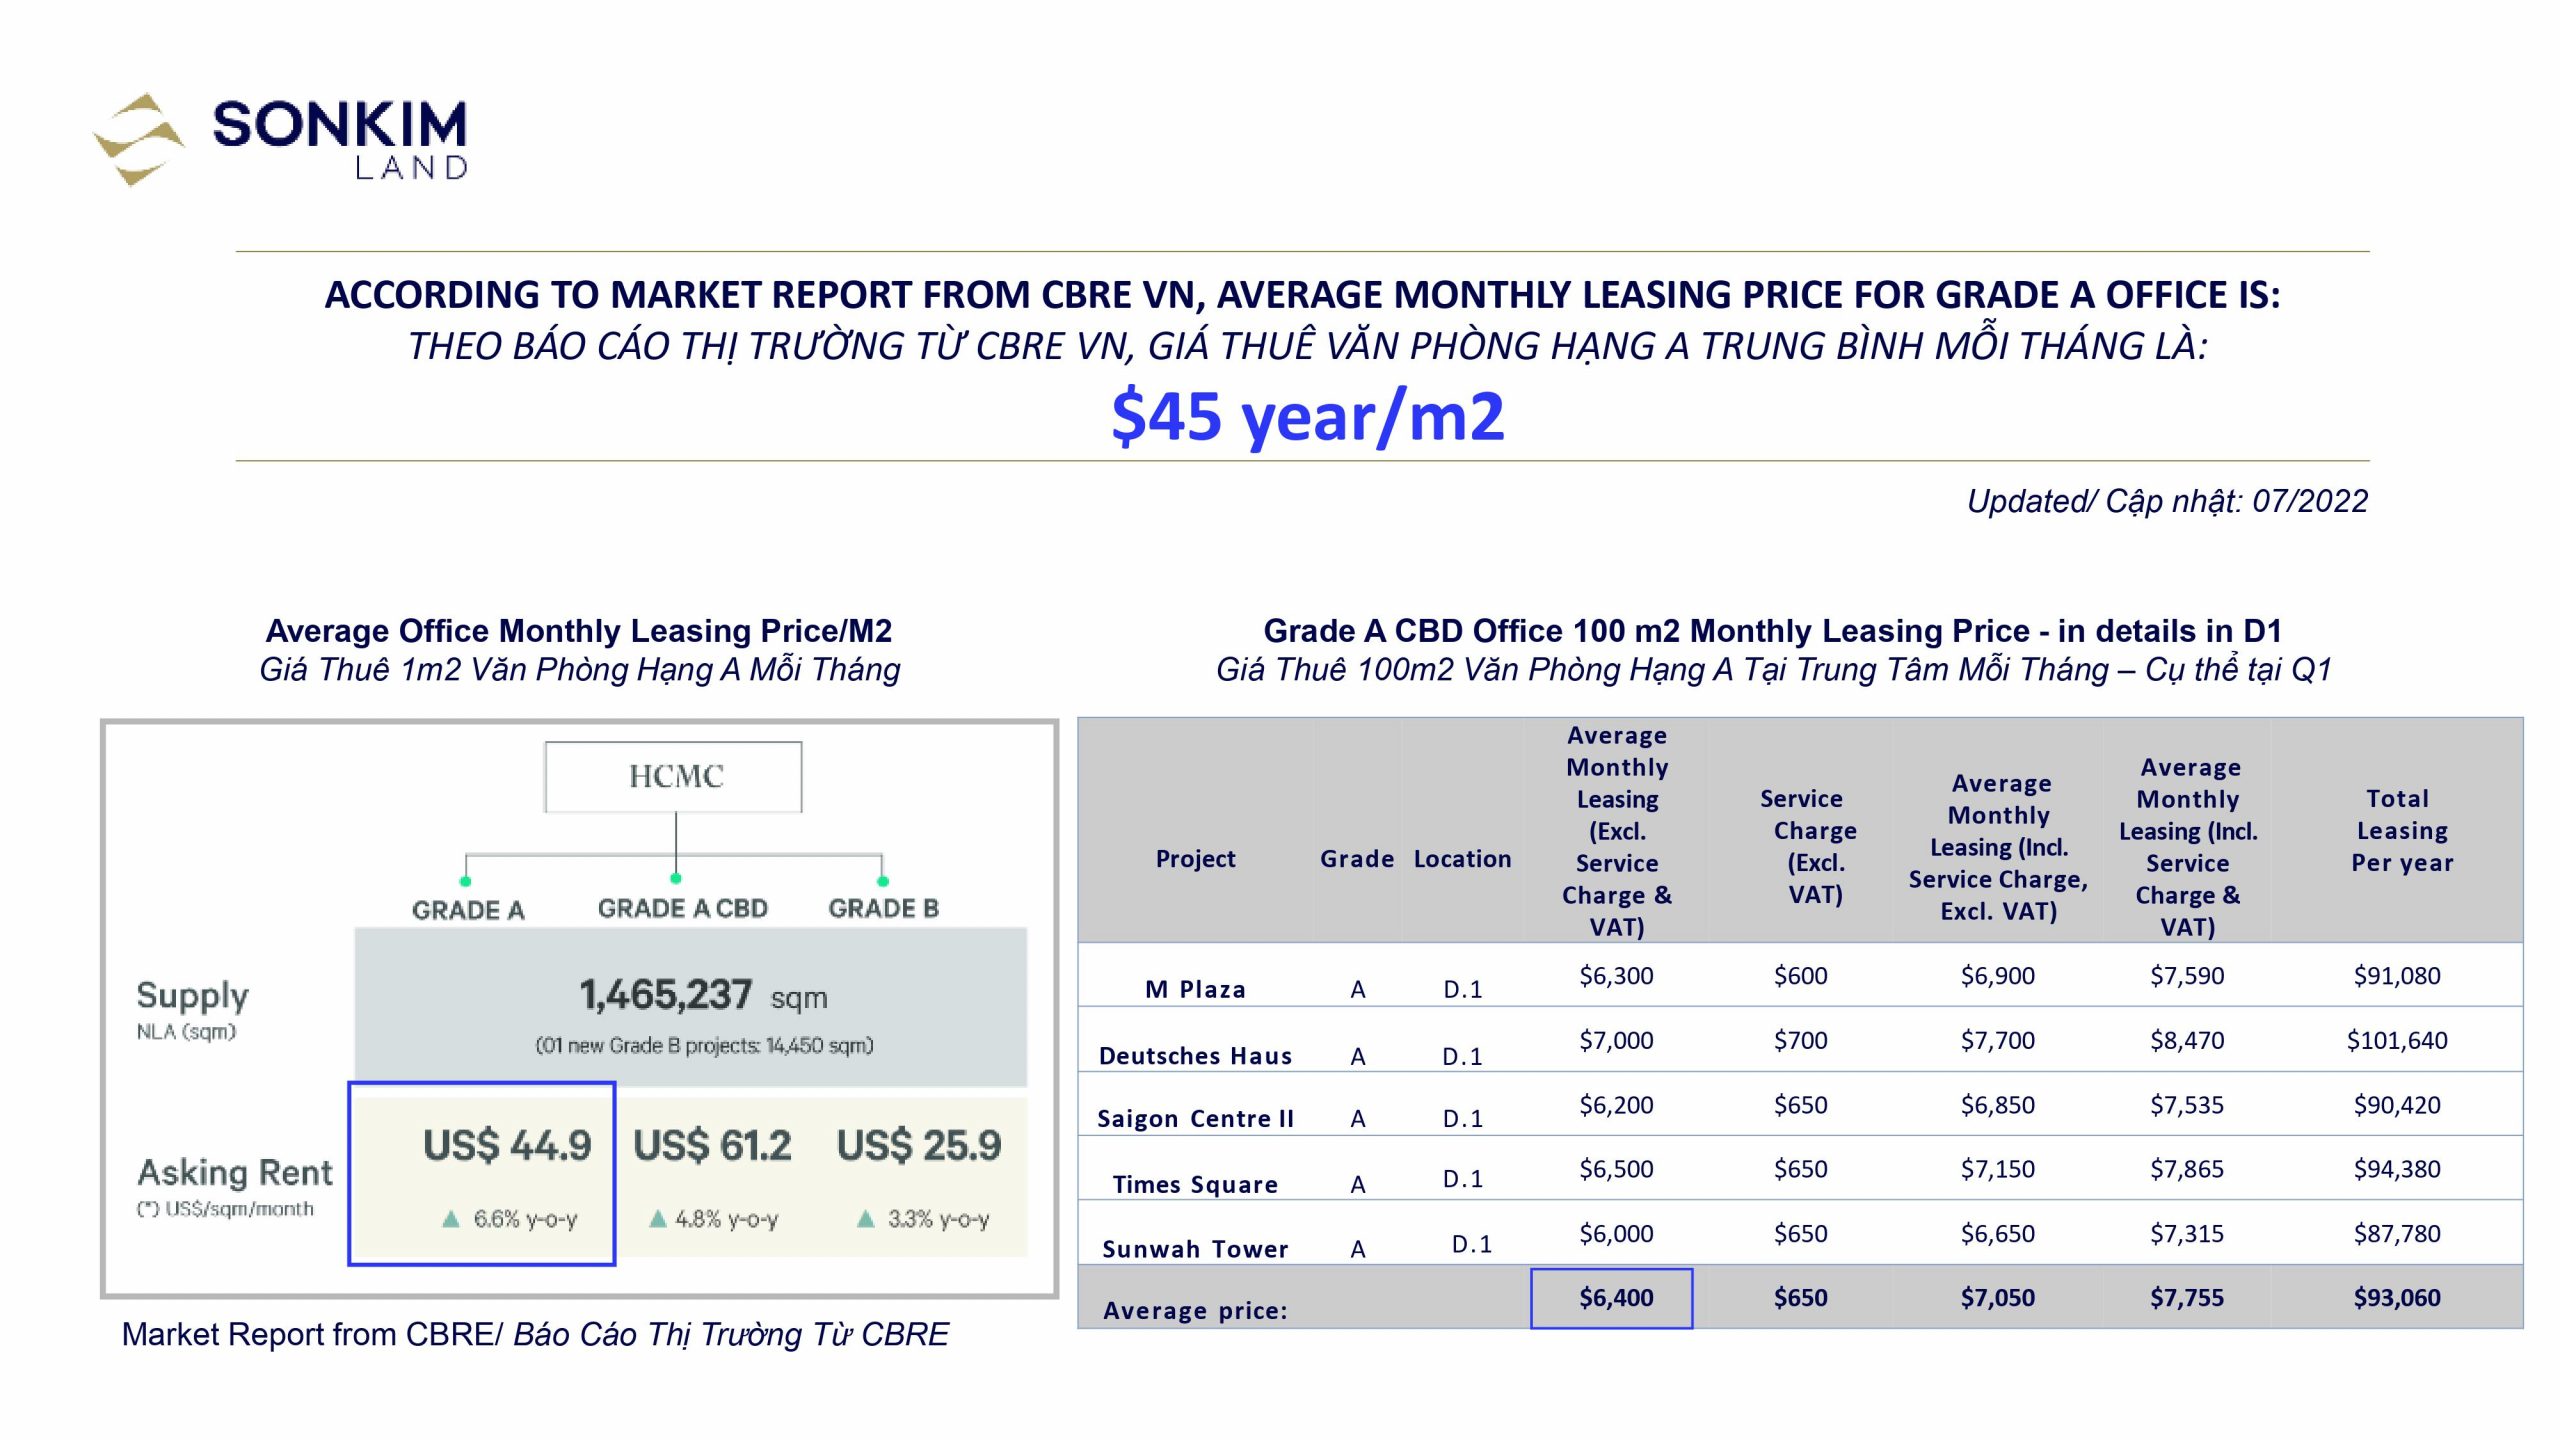Viewport: 2560px width, 1440px height.
Task: Click the 1,465,237 sqm supply figure
Action: pyautogui.click(x=703, y=996)
